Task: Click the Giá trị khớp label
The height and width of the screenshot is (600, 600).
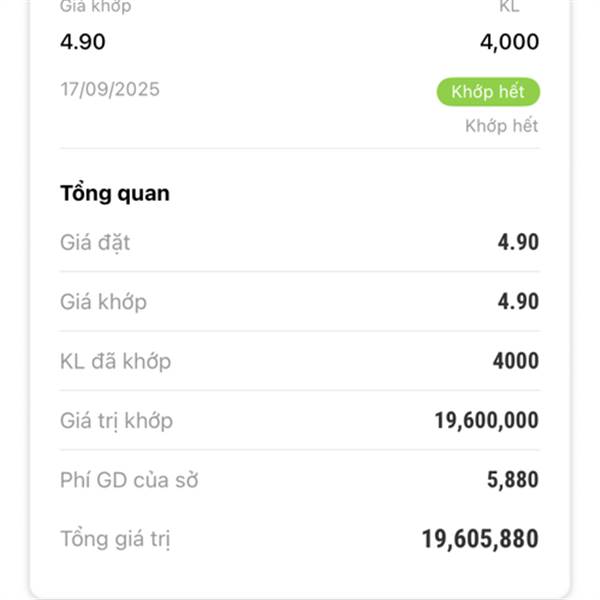Action: (117, 421)
